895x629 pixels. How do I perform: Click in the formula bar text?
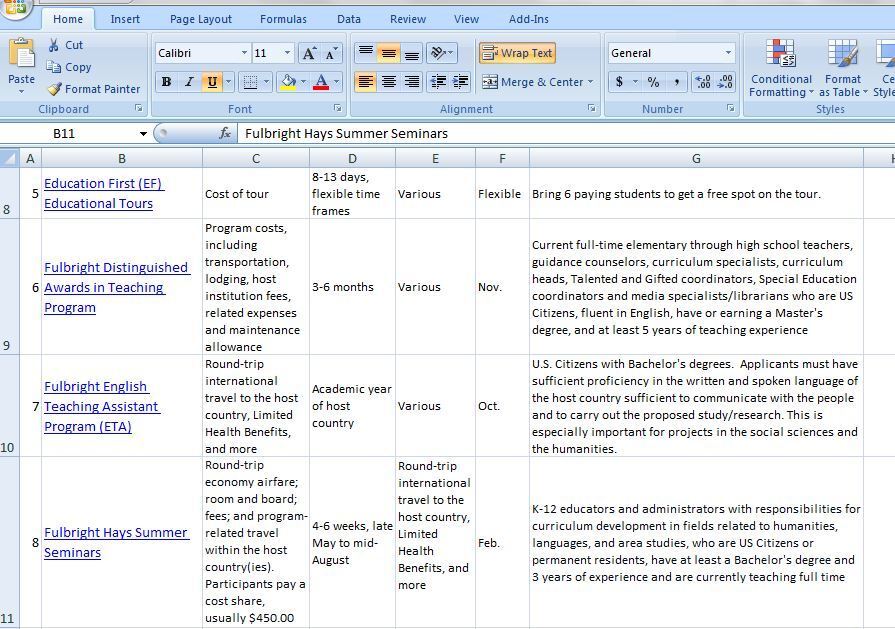346,134
